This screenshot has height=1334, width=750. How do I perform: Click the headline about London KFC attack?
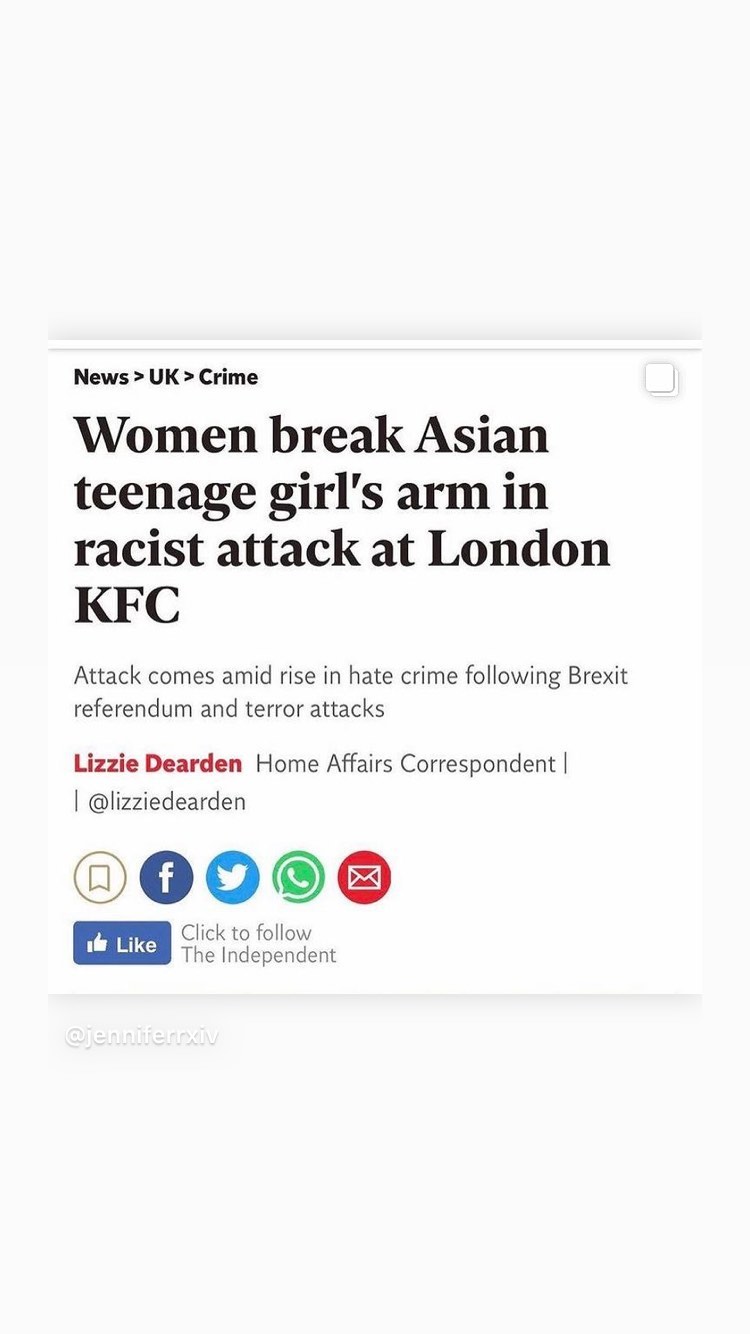(x=342, y=520)
